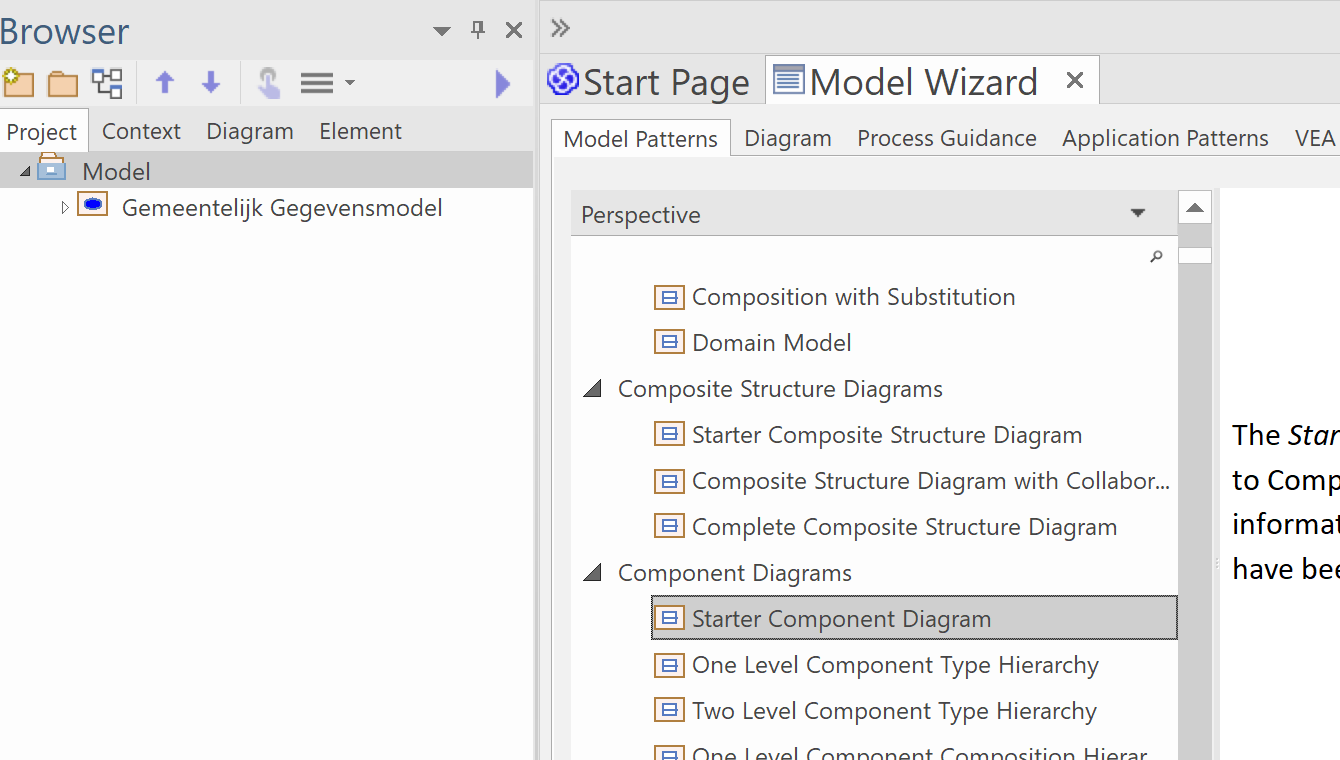Move selection down with the down arrow icon
Screen dimensions: 1340x760
[x=211, y=83]
